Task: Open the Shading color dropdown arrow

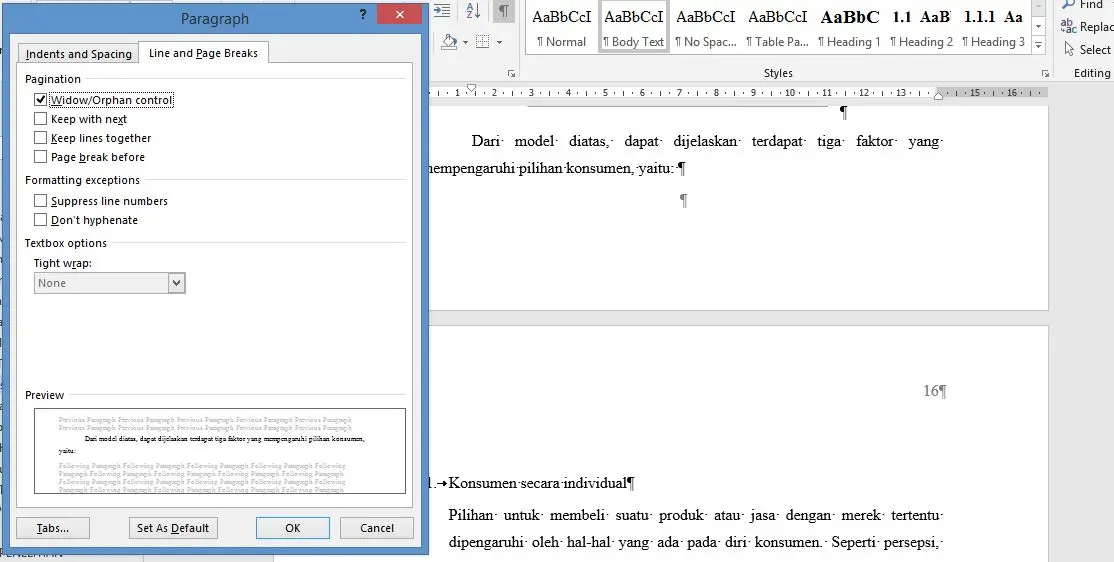Action: (465, 43)
